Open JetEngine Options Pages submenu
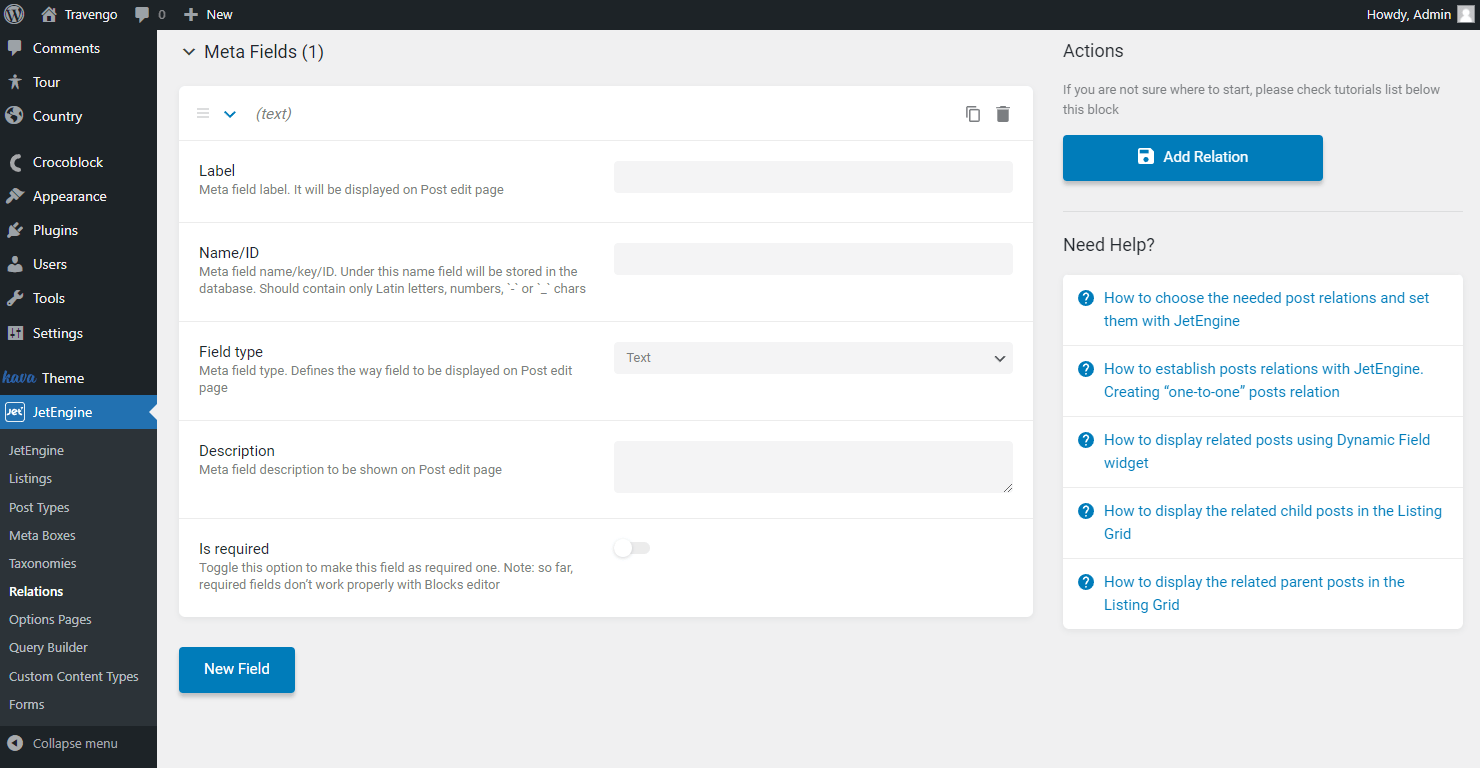The width and height of the screenshot is (1480, 768). click(50, 619)
